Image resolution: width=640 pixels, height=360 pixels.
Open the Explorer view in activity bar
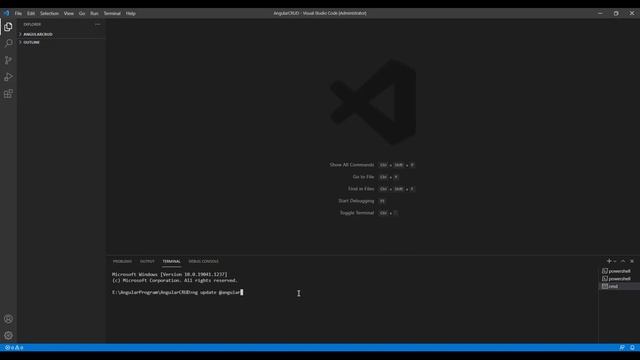tap(8, 27)
